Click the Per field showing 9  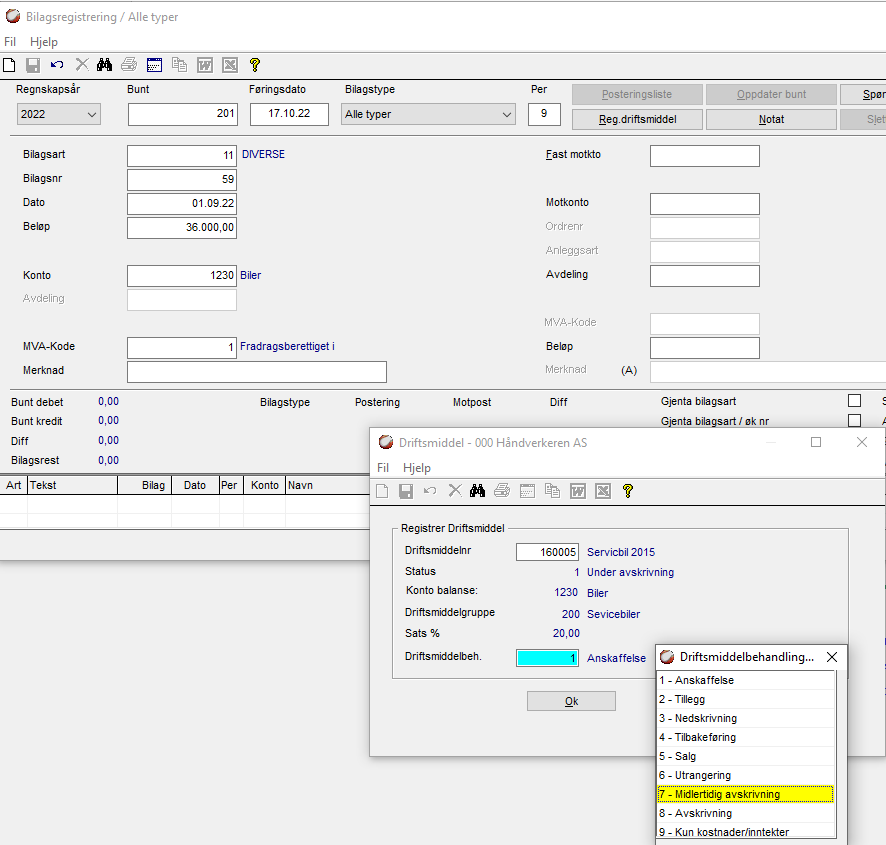tap(544, 114)
